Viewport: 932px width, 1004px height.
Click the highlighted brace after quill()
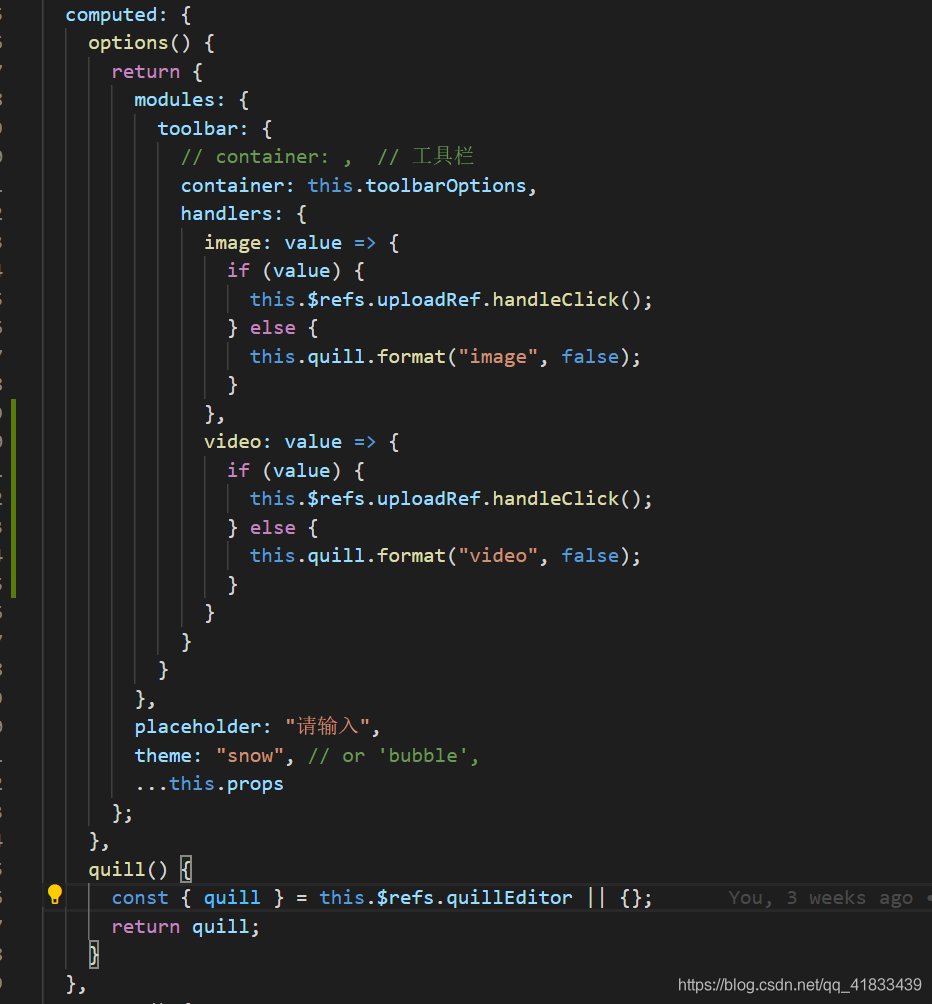(x=186, y=870)
